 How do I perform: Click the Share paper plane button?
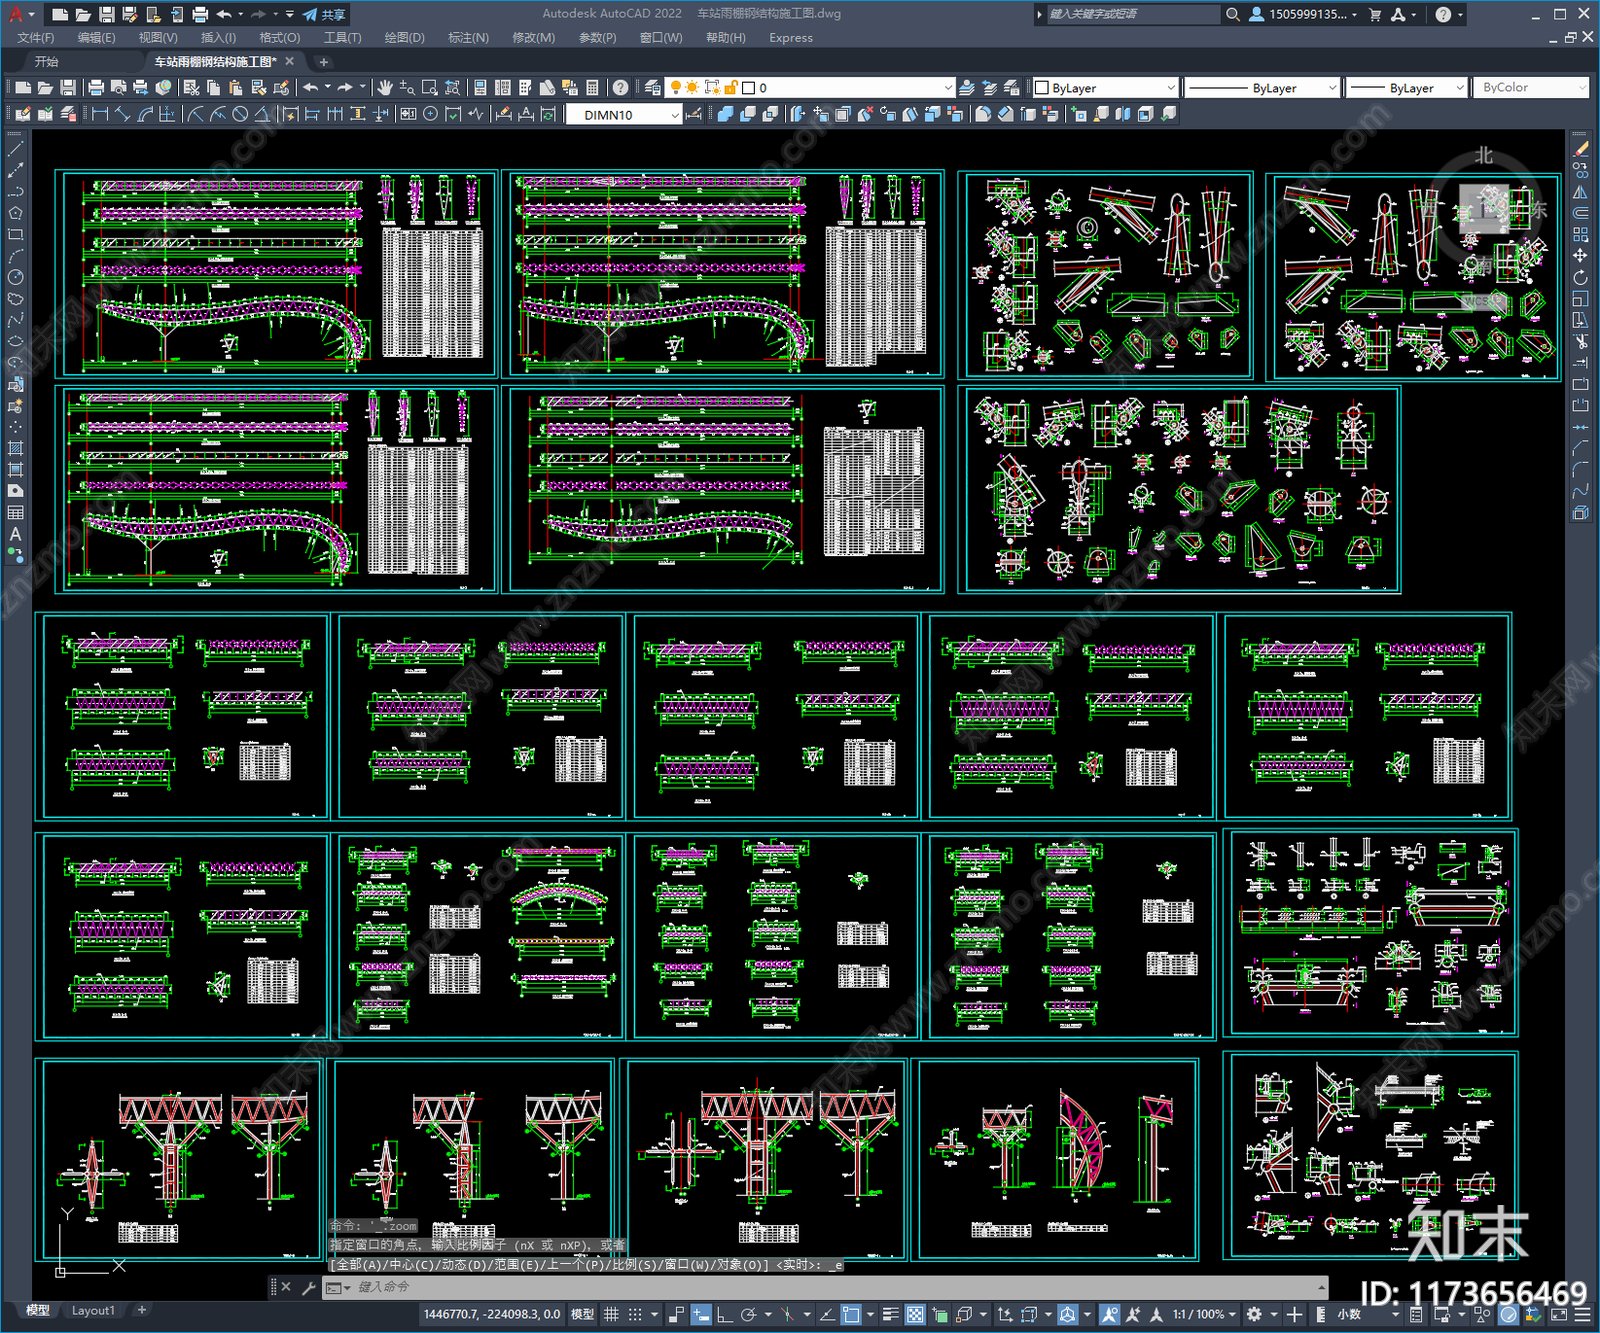pos(324,14)
